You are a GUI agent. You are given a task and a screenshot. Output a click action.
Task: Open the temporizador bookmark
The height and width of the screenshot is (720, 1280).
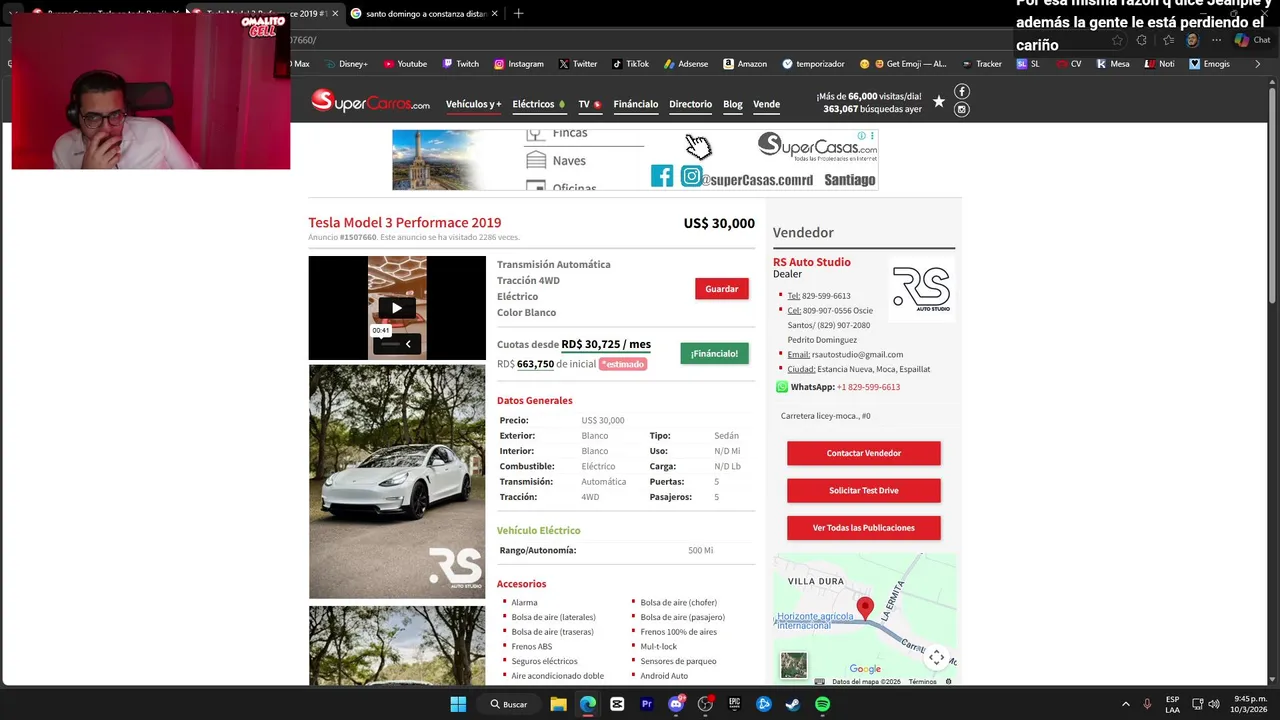click(x=813, y=64)
